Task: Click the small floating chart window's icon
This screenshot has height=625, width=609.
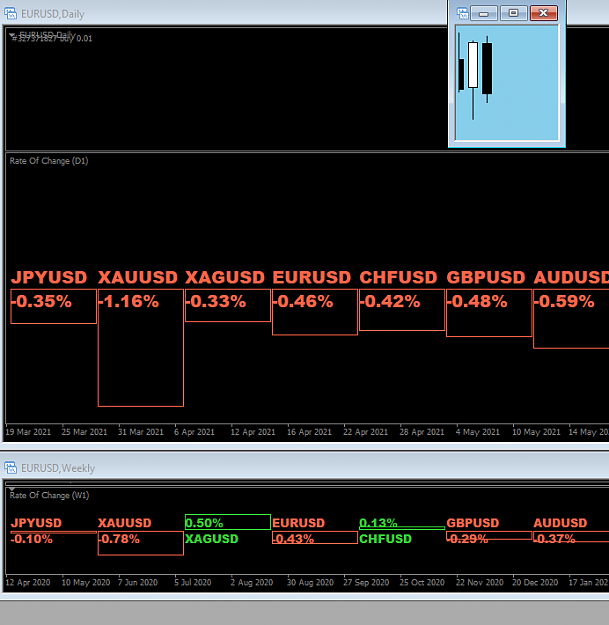Action: point(462,13)
